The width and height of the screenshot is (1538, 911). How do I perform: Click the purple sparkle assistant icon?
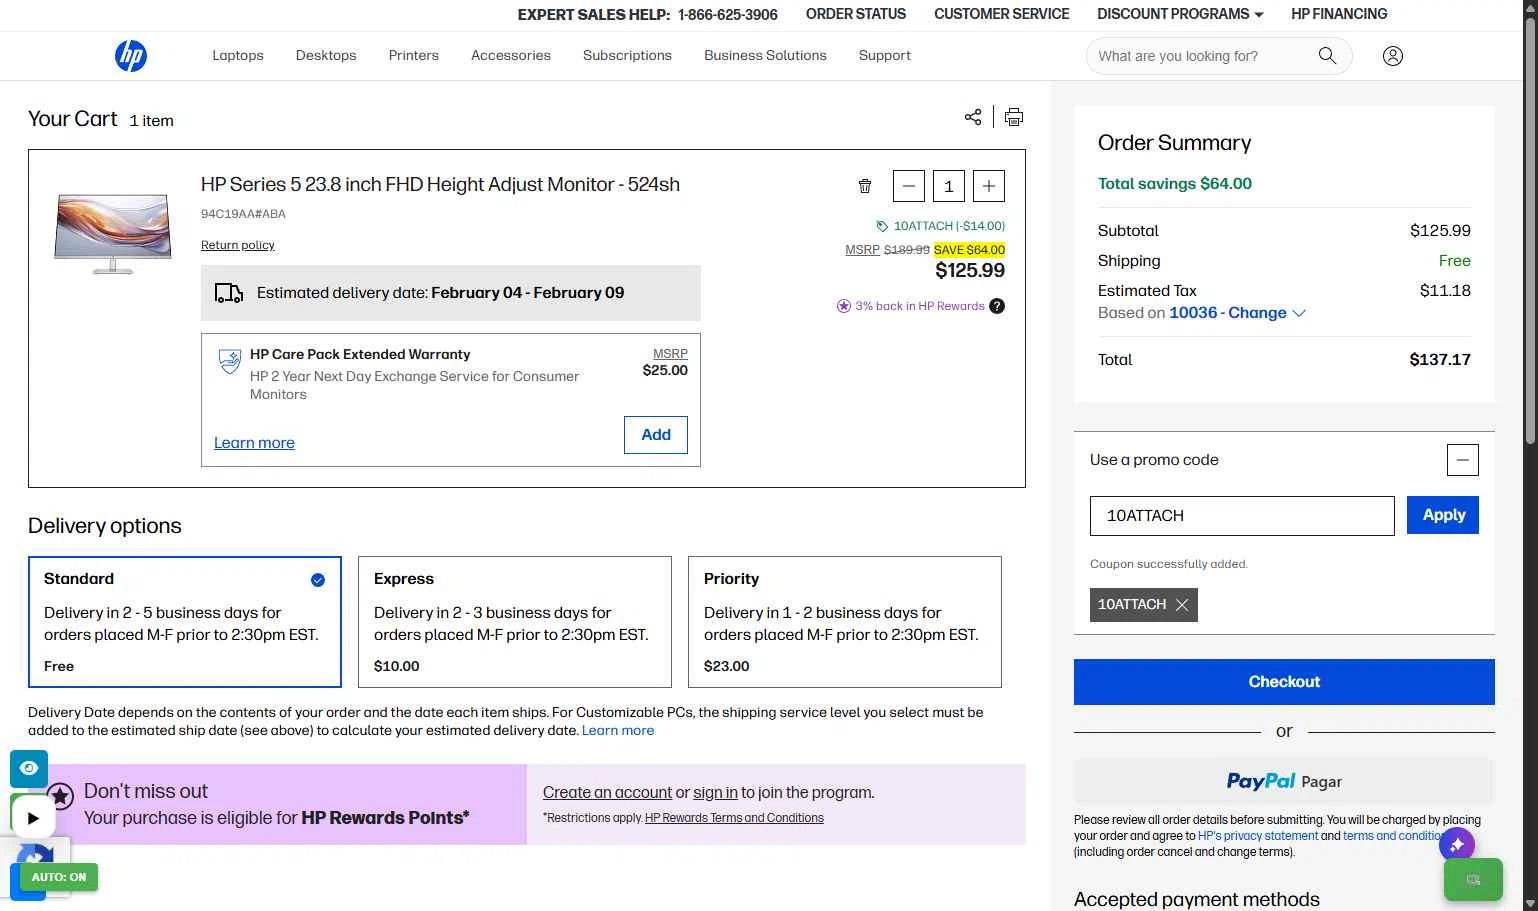1457,845
